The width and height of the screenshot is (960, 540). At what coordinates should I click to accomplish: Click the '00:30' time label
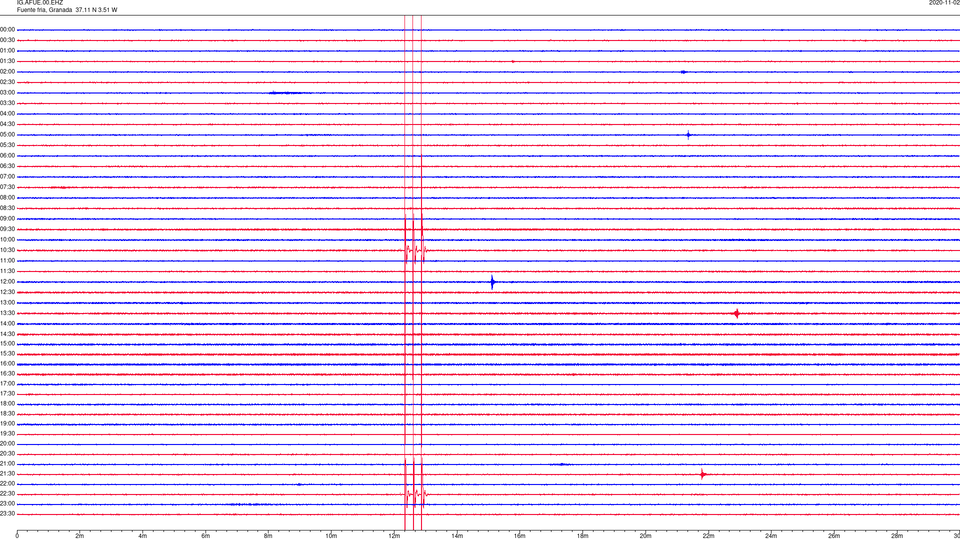[x=7, y=40]
